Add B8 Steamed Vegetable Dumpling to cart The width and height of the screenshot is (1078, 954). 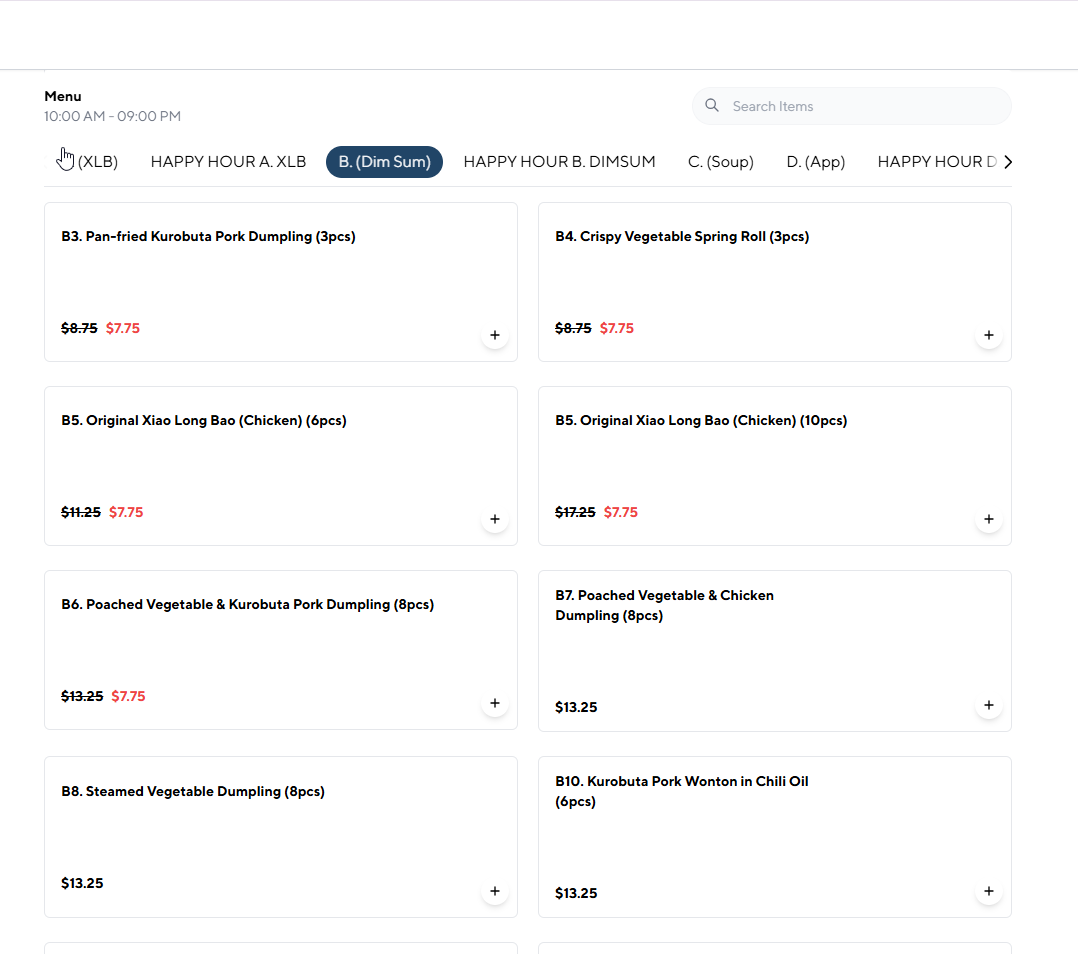tap(494, 891)
